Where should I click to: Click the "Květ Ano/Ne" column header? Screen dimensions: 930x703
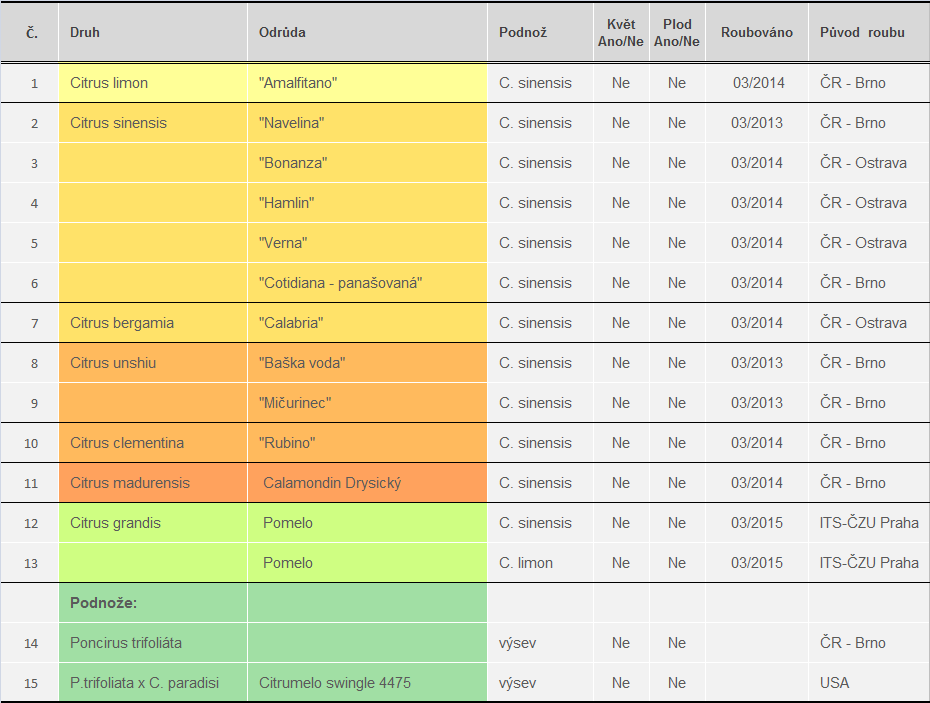[x=621, y=32]
